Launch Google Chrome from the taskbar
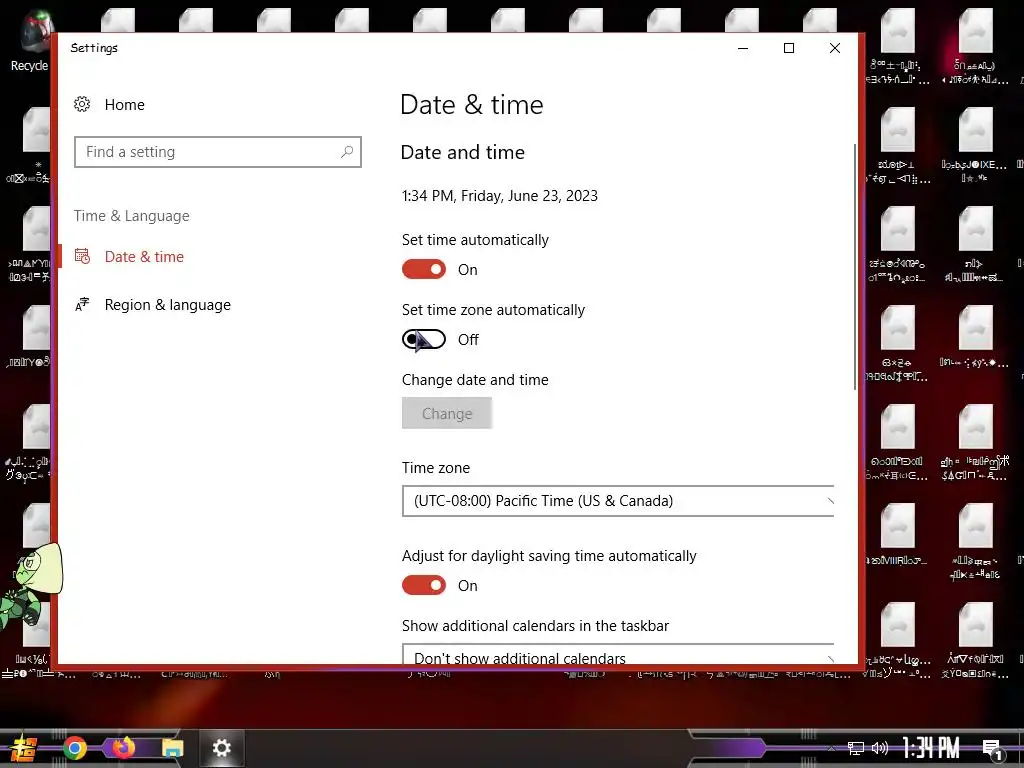This screenshot has height=768, width=1024. pos(75,748)
